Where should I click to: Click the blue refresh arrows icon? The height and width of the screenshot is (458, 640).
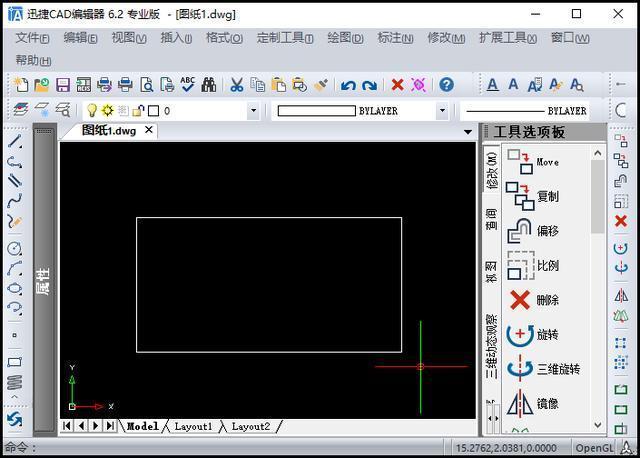pyautogui.click(x=15, y=419)
